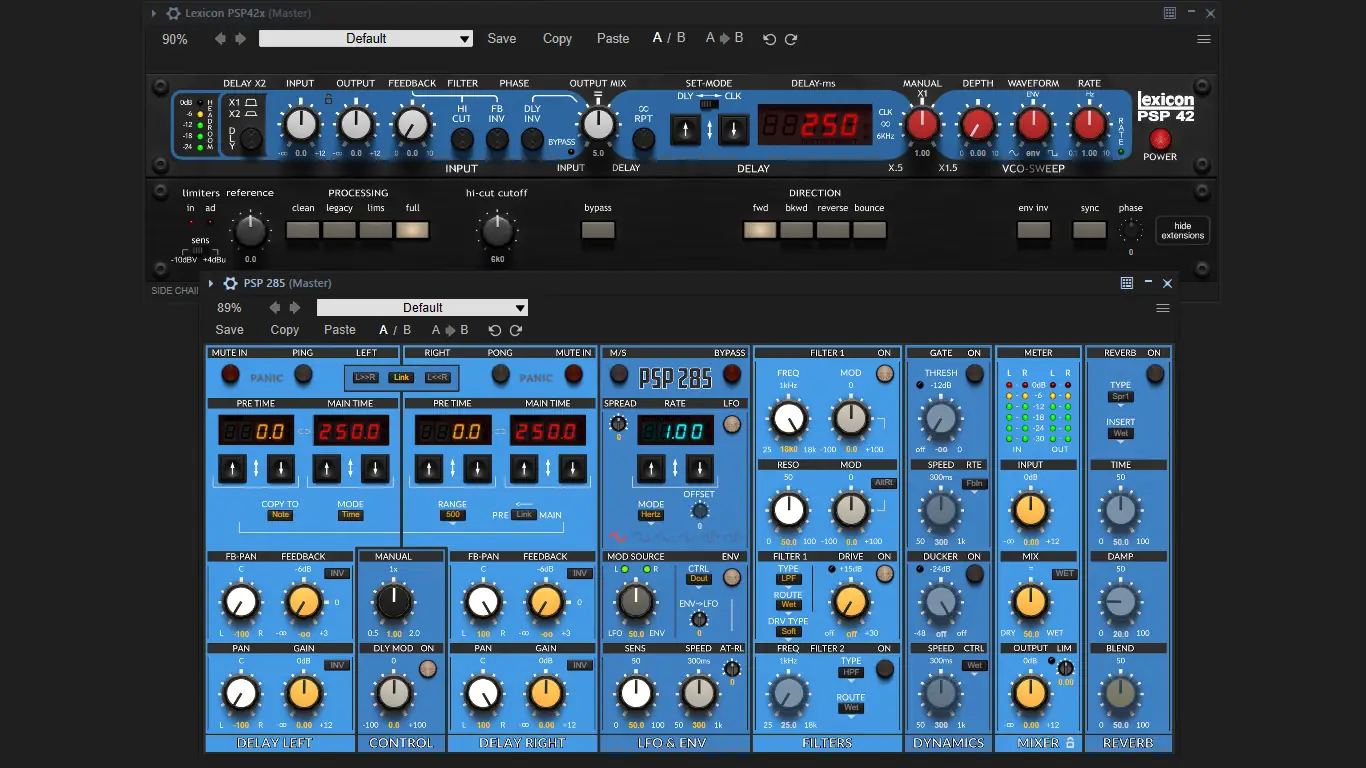Screen dimensions: 1366x768
Task: Click the hide extensions button
Action: (x=1183, y=231)
